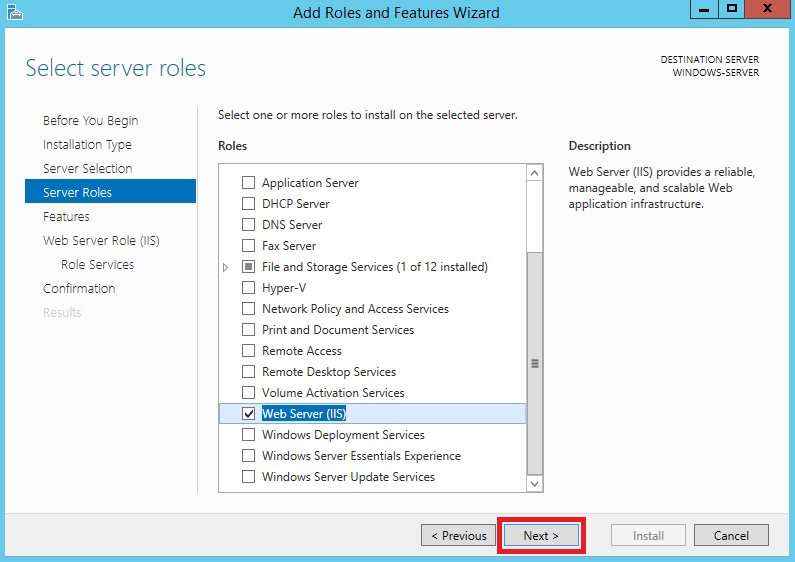Open the Features step in sidebar
The height and width of the screenshot is (562, 795).
[x=66, y=217]
